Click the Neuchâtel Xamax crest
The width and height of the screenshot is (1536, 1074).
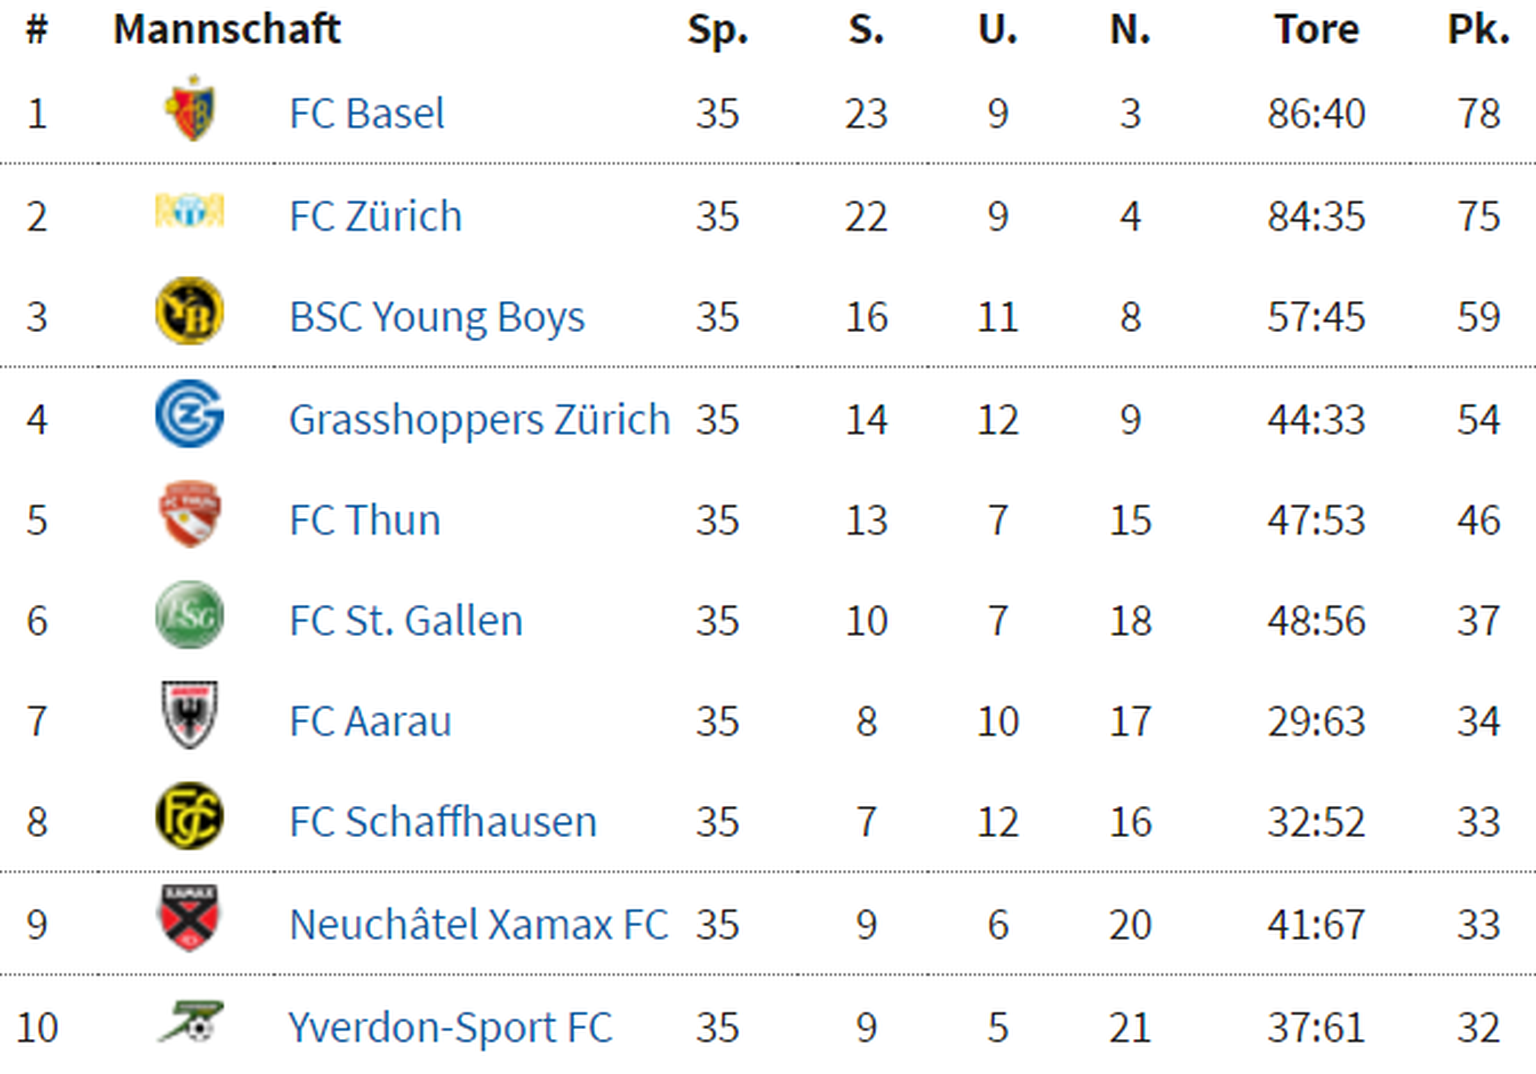(190, 918)
